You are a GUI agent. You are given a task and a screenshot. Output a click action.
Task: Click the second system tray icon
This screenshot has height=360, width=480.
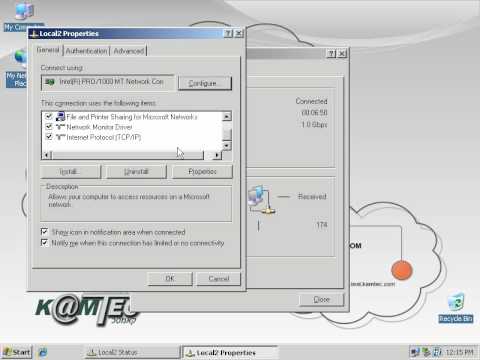coord(426,352)
